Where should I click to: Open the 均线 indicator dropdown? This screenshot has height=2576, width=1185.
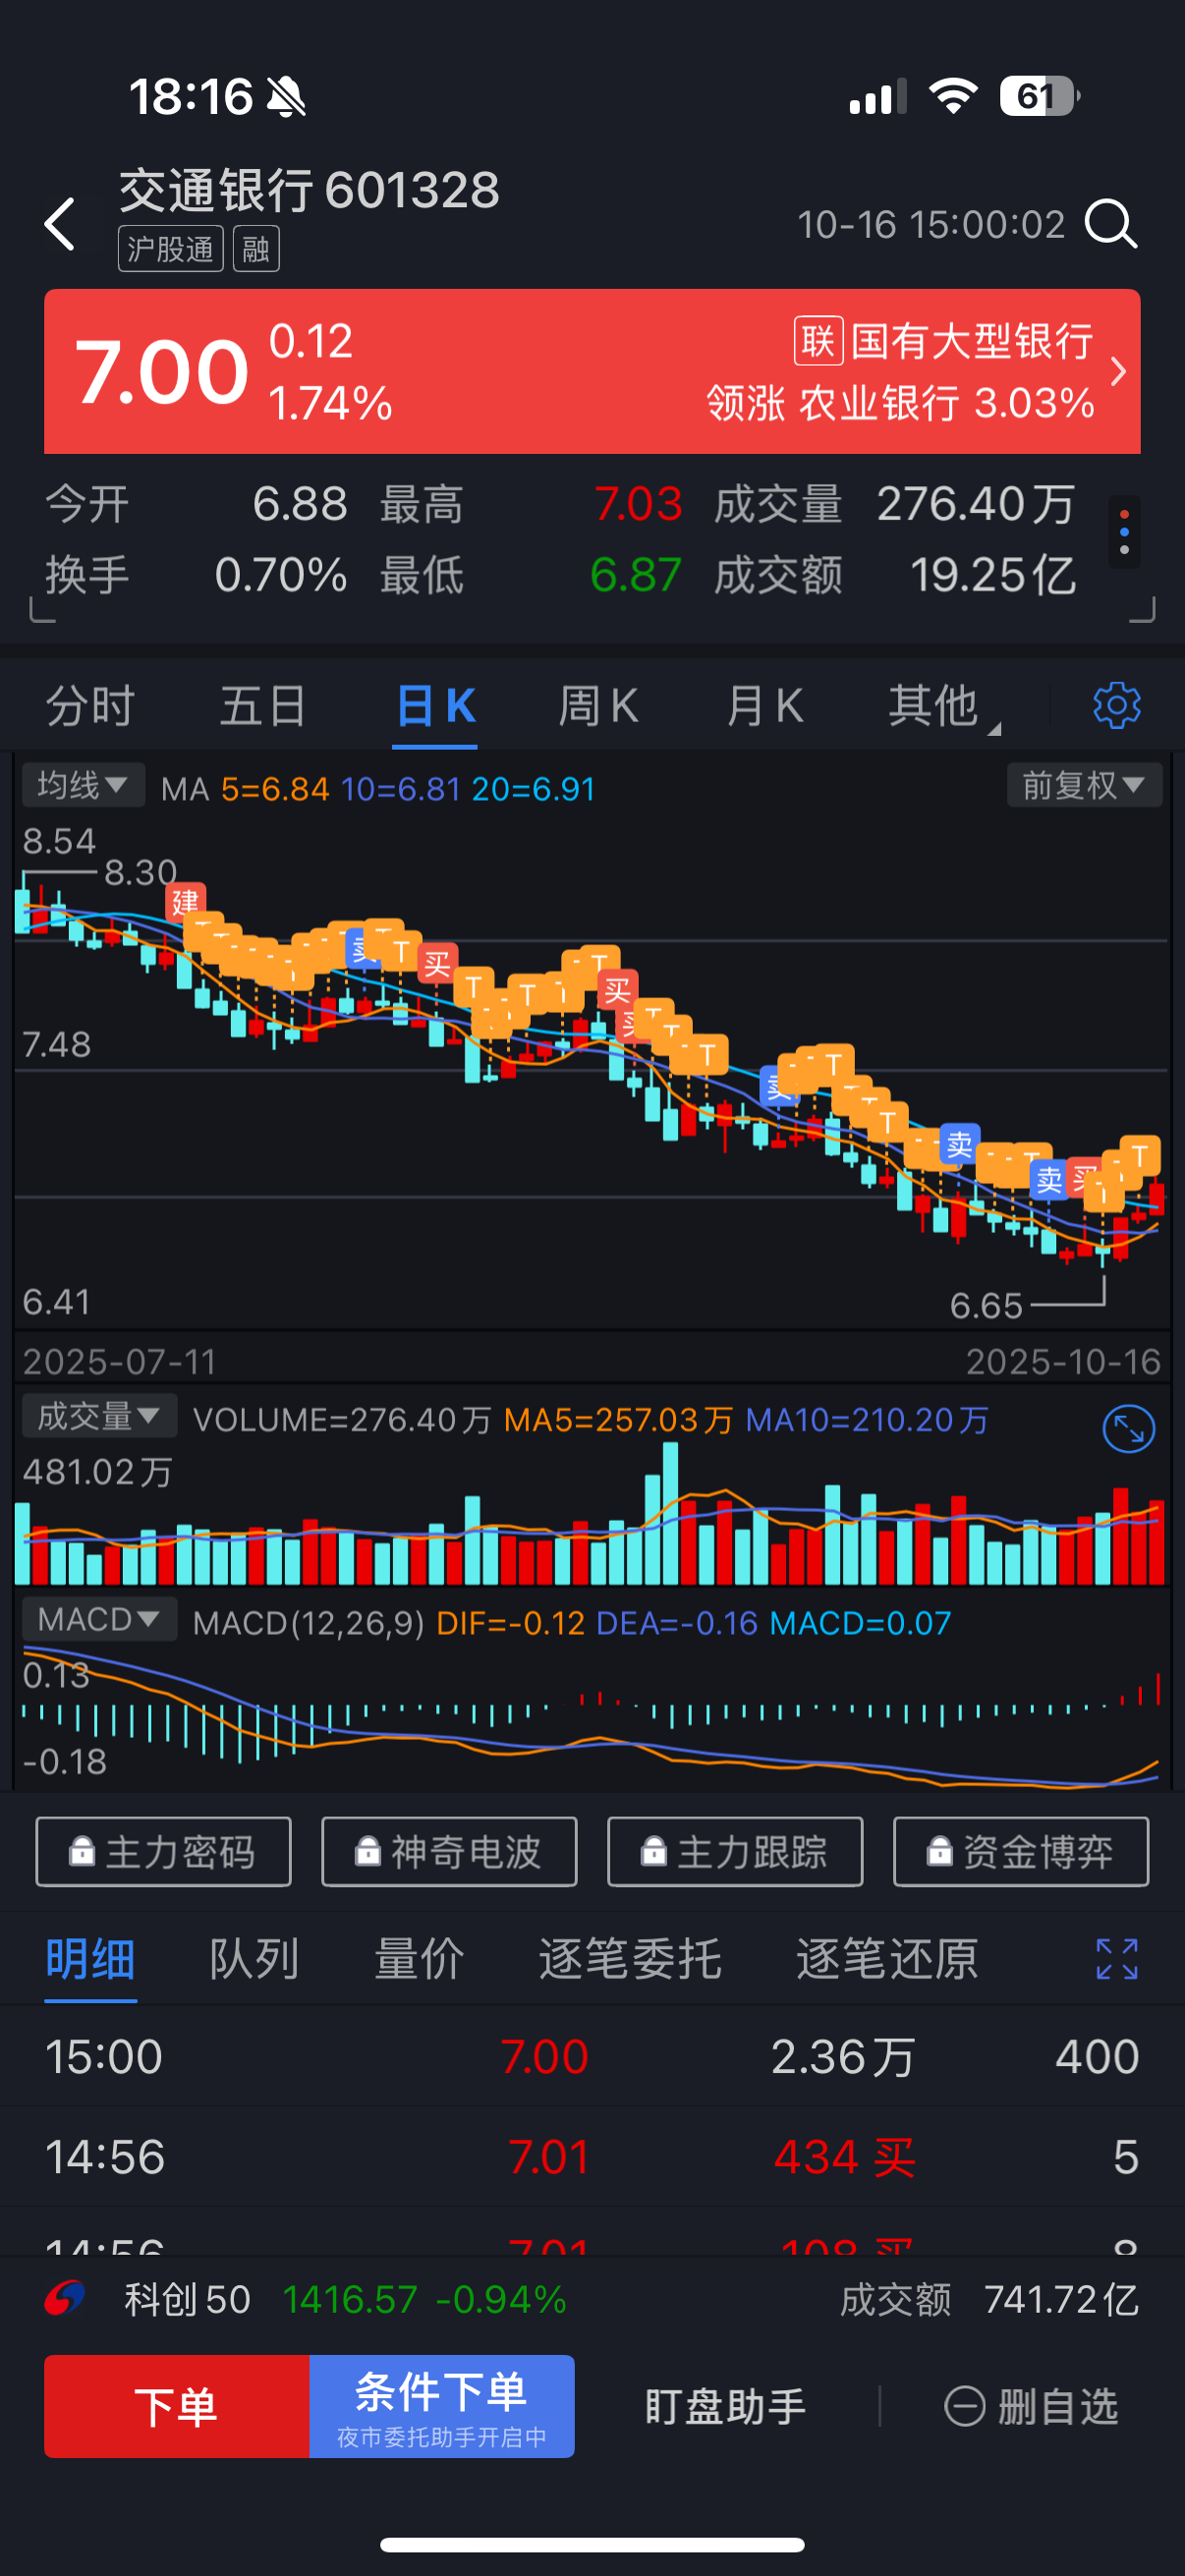[x=83, y=785]
